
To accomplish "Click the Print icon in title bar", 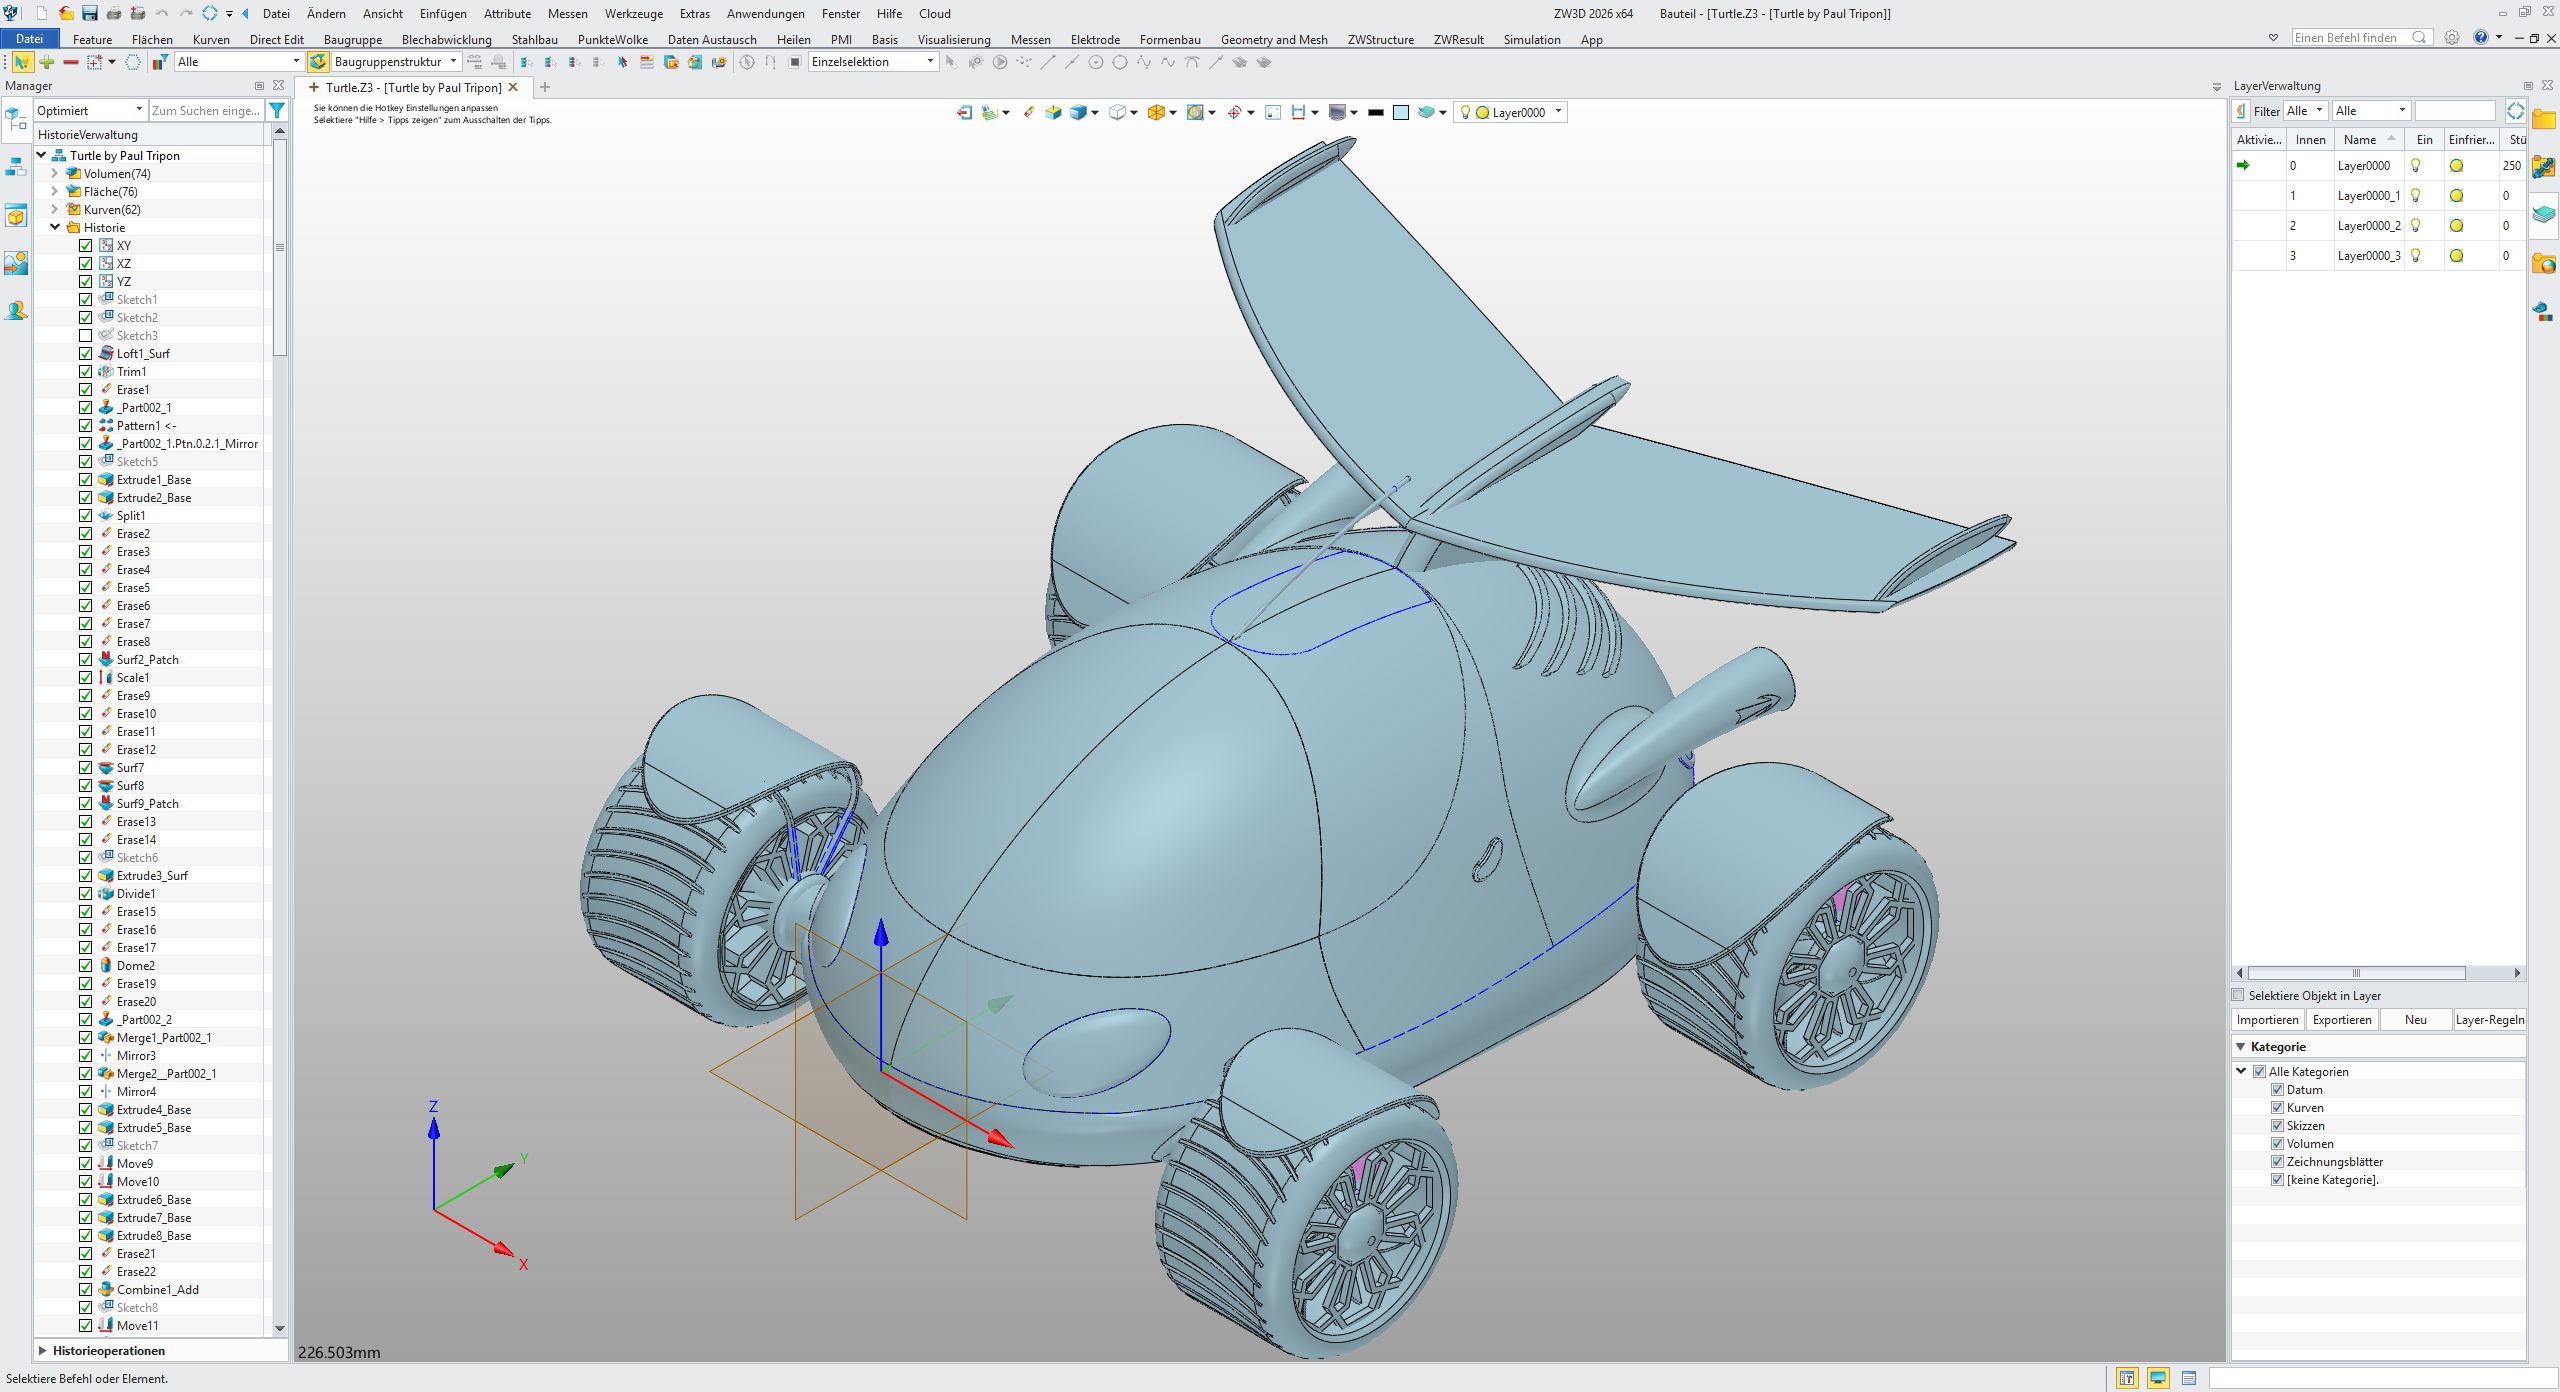I will 114,13.
